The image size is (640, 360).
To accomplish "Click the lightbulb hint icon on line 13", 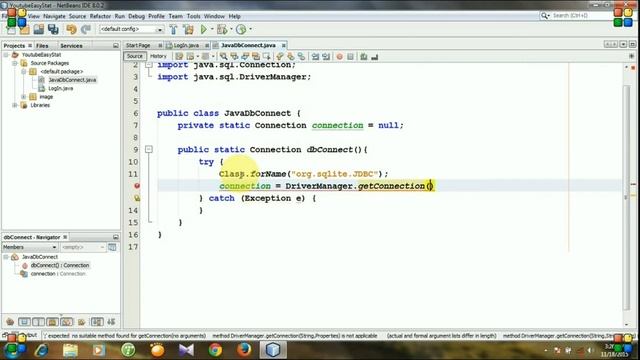I will point(137,198).
